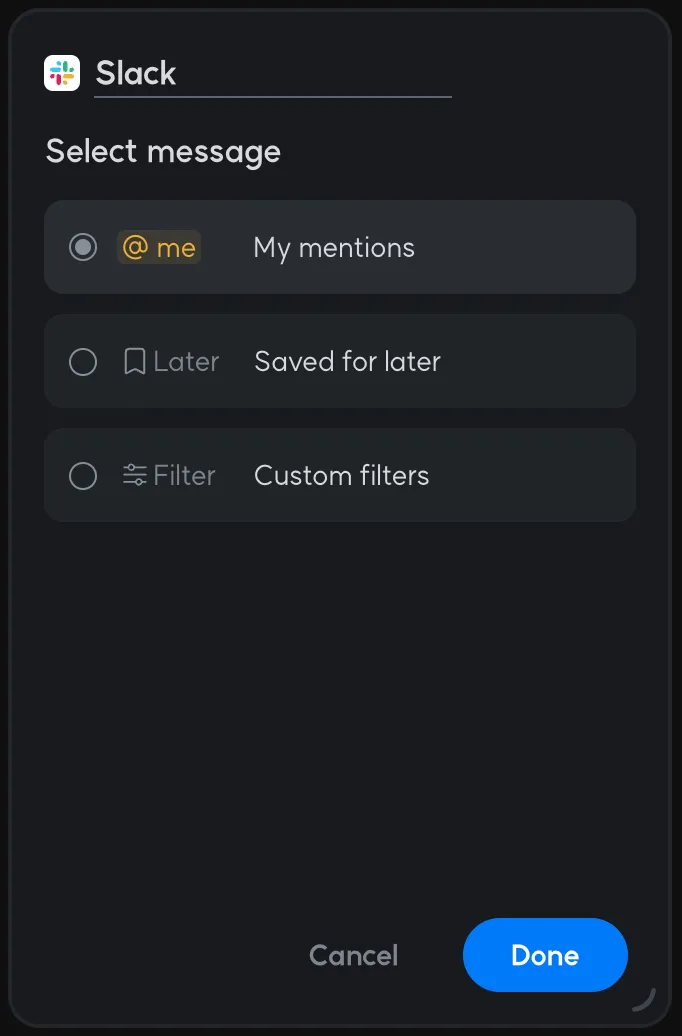Select the My mentions radio button
The height and width of the screenshot is (1036, 682).
(x=83, y=247)
